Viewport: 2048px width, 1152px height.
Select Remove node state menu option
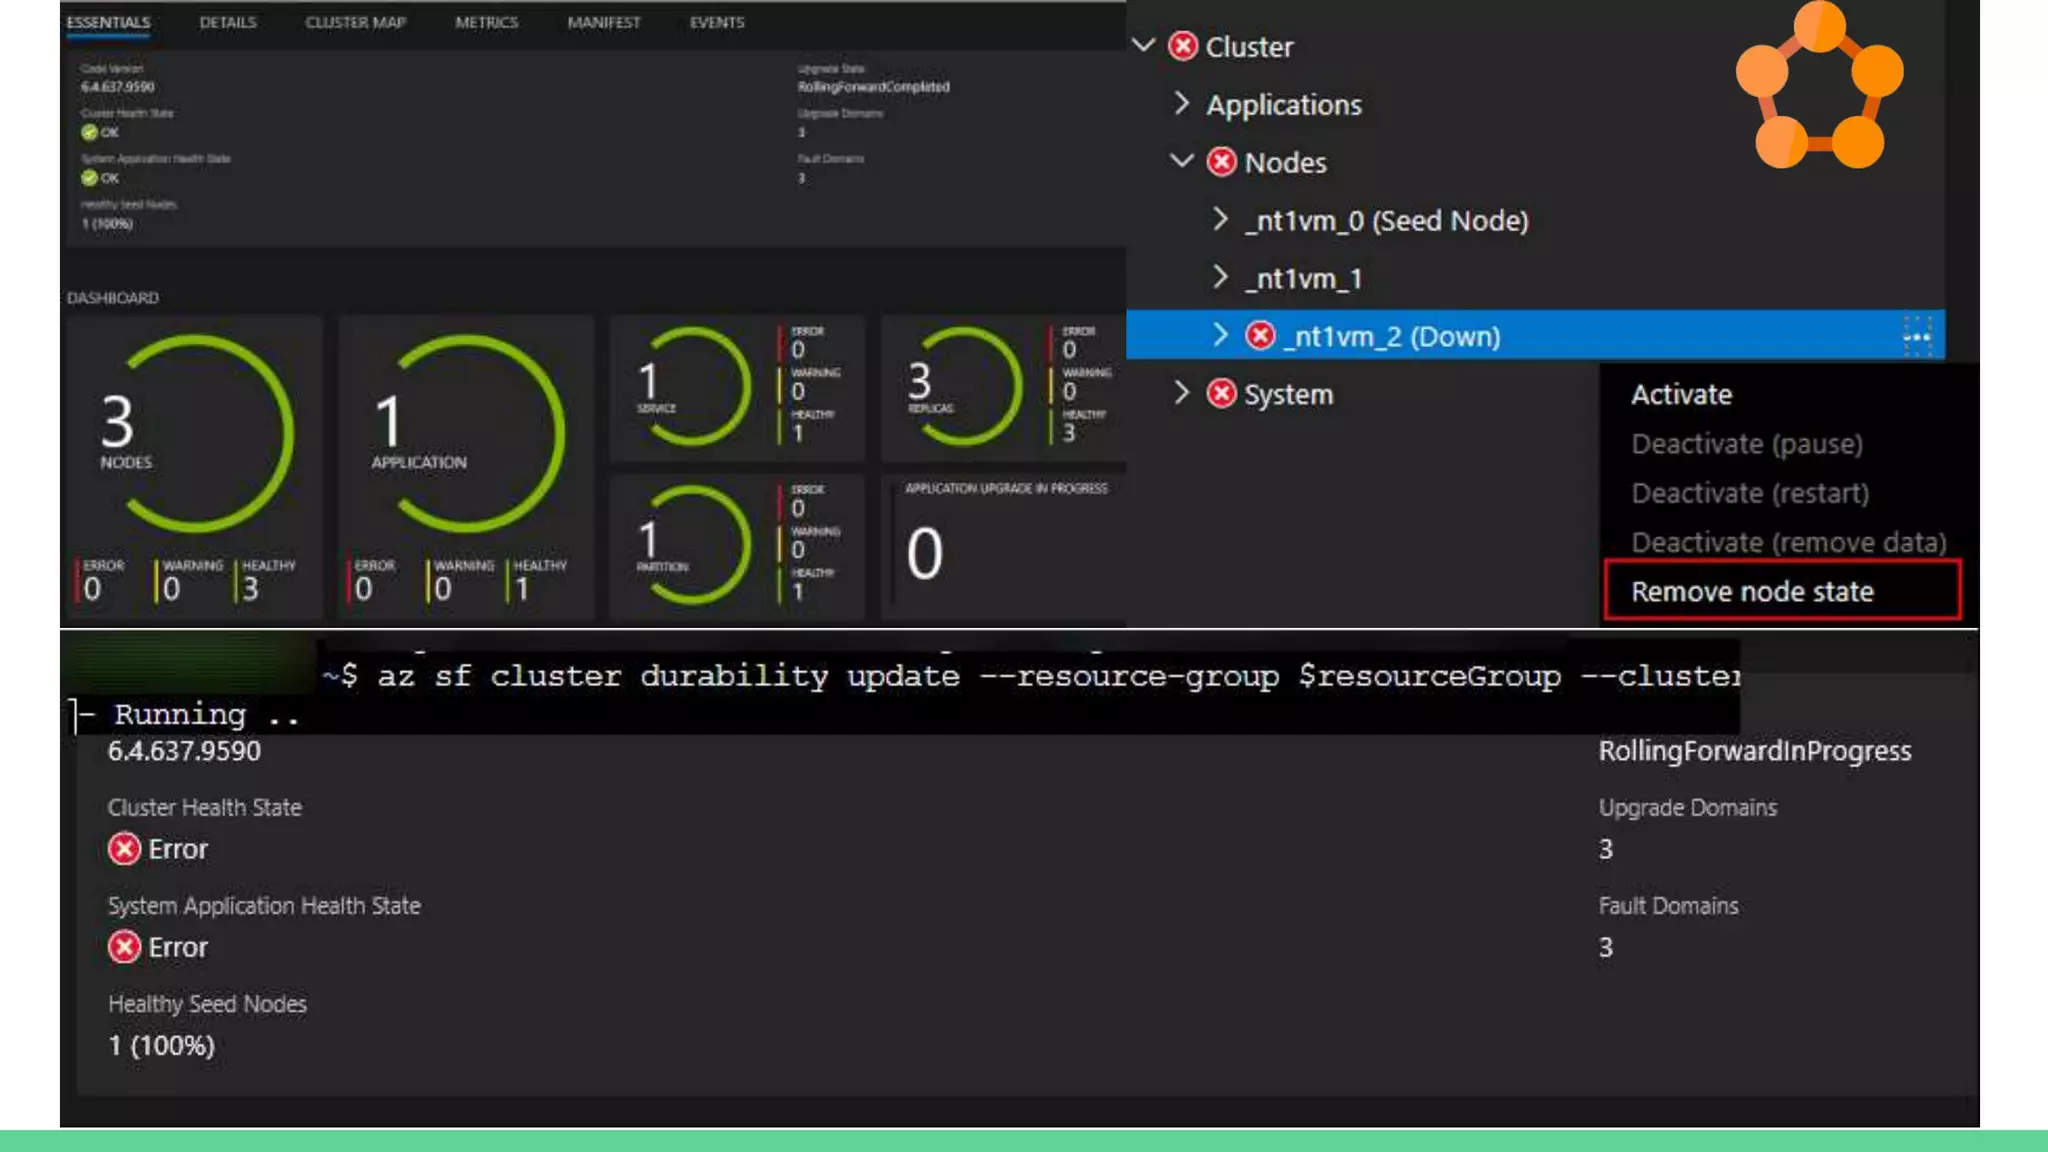[x=1752, y=591]
